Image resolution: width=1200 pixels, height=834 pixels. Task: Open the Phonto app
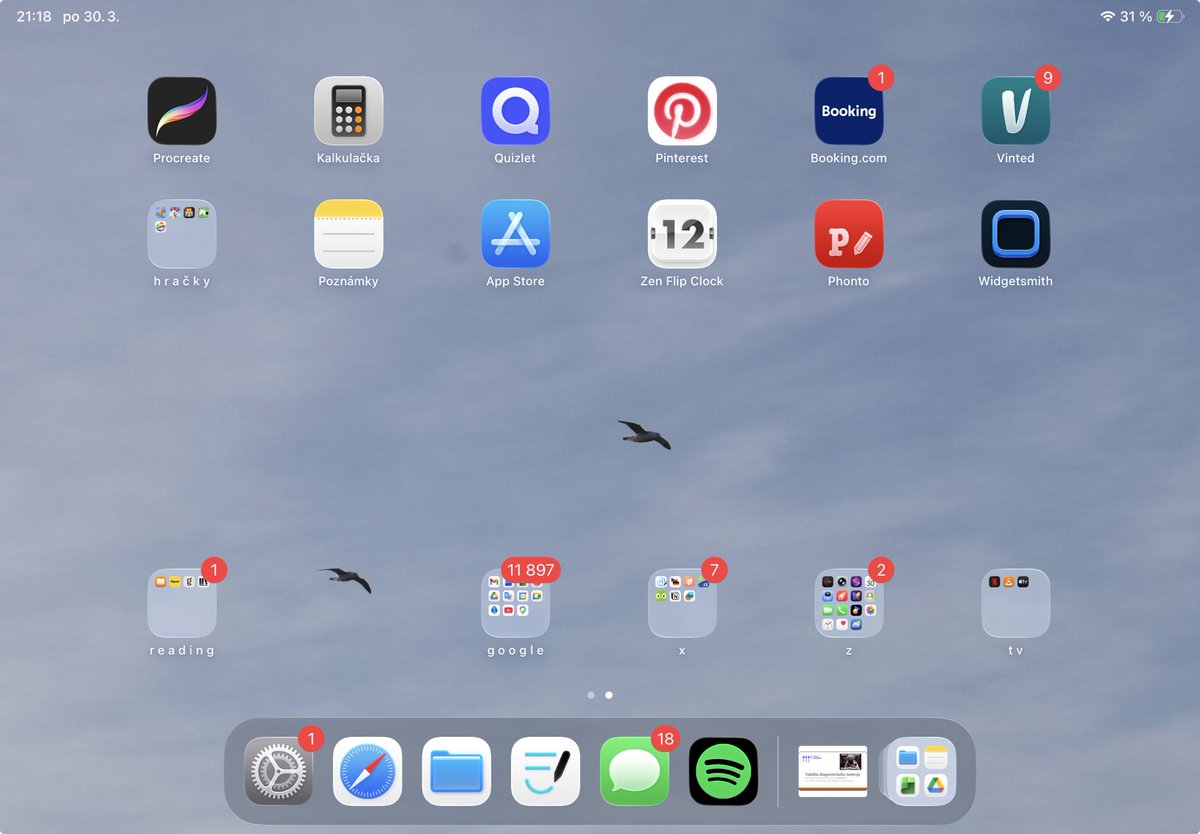pos(849,234)
